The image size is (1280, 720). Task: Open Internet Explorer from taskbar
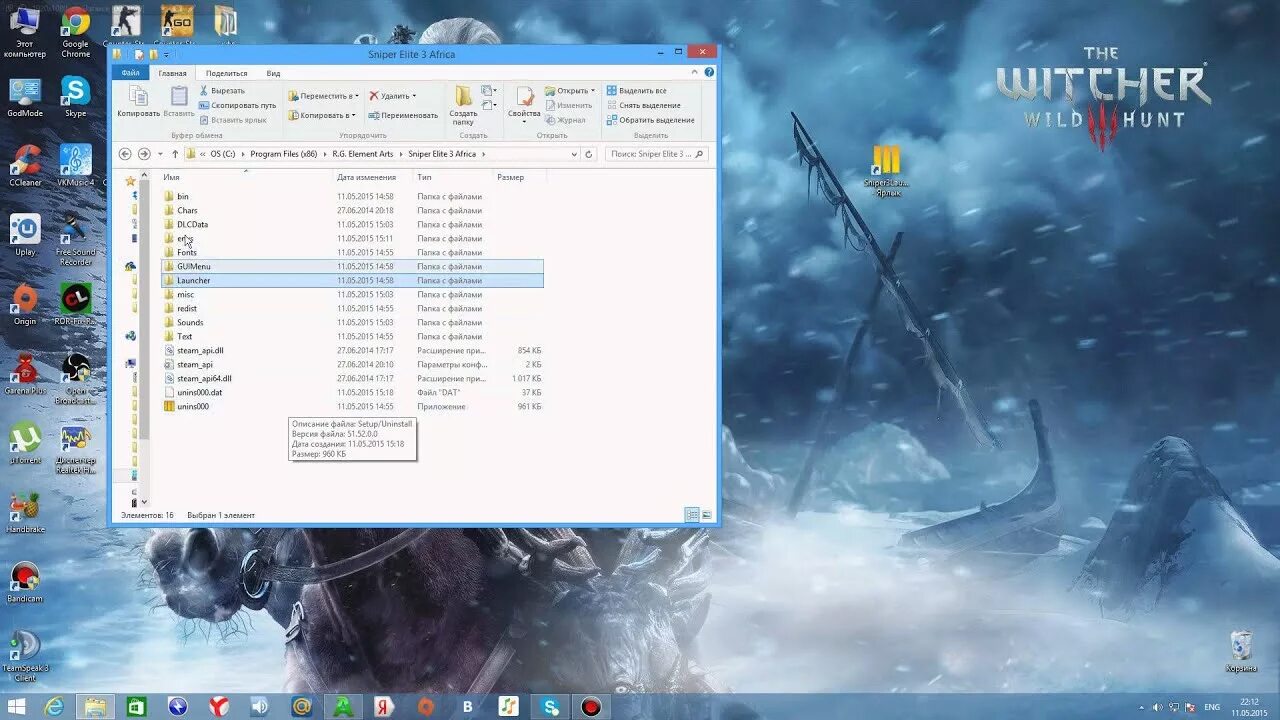click(53, 707)
